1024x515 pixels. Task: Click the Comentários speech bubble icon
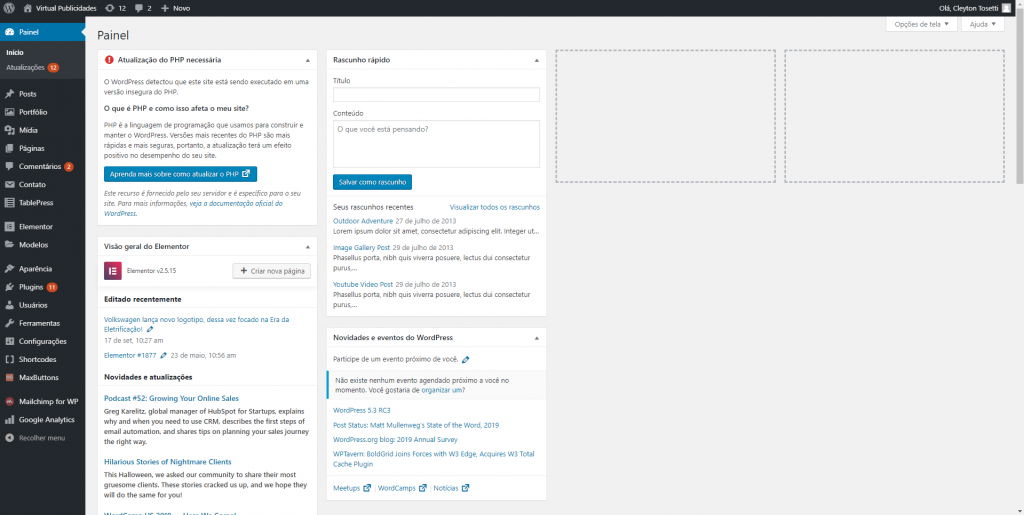[x=9, y=166]
